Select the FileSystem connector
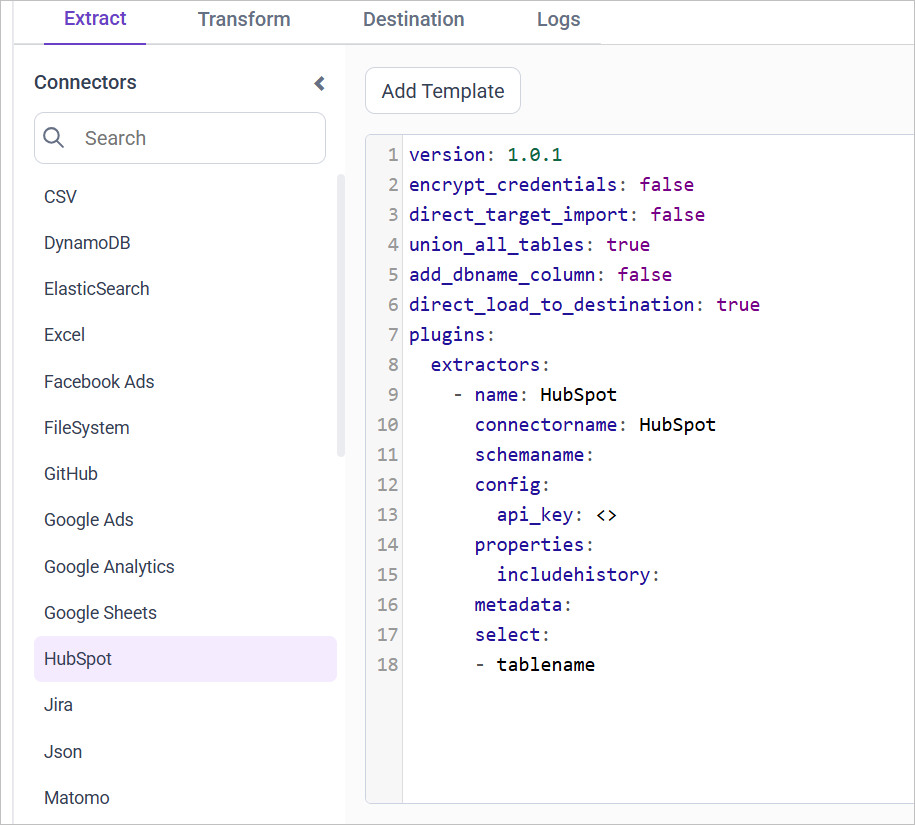This screenshot has width=915, height=825. 86,427
